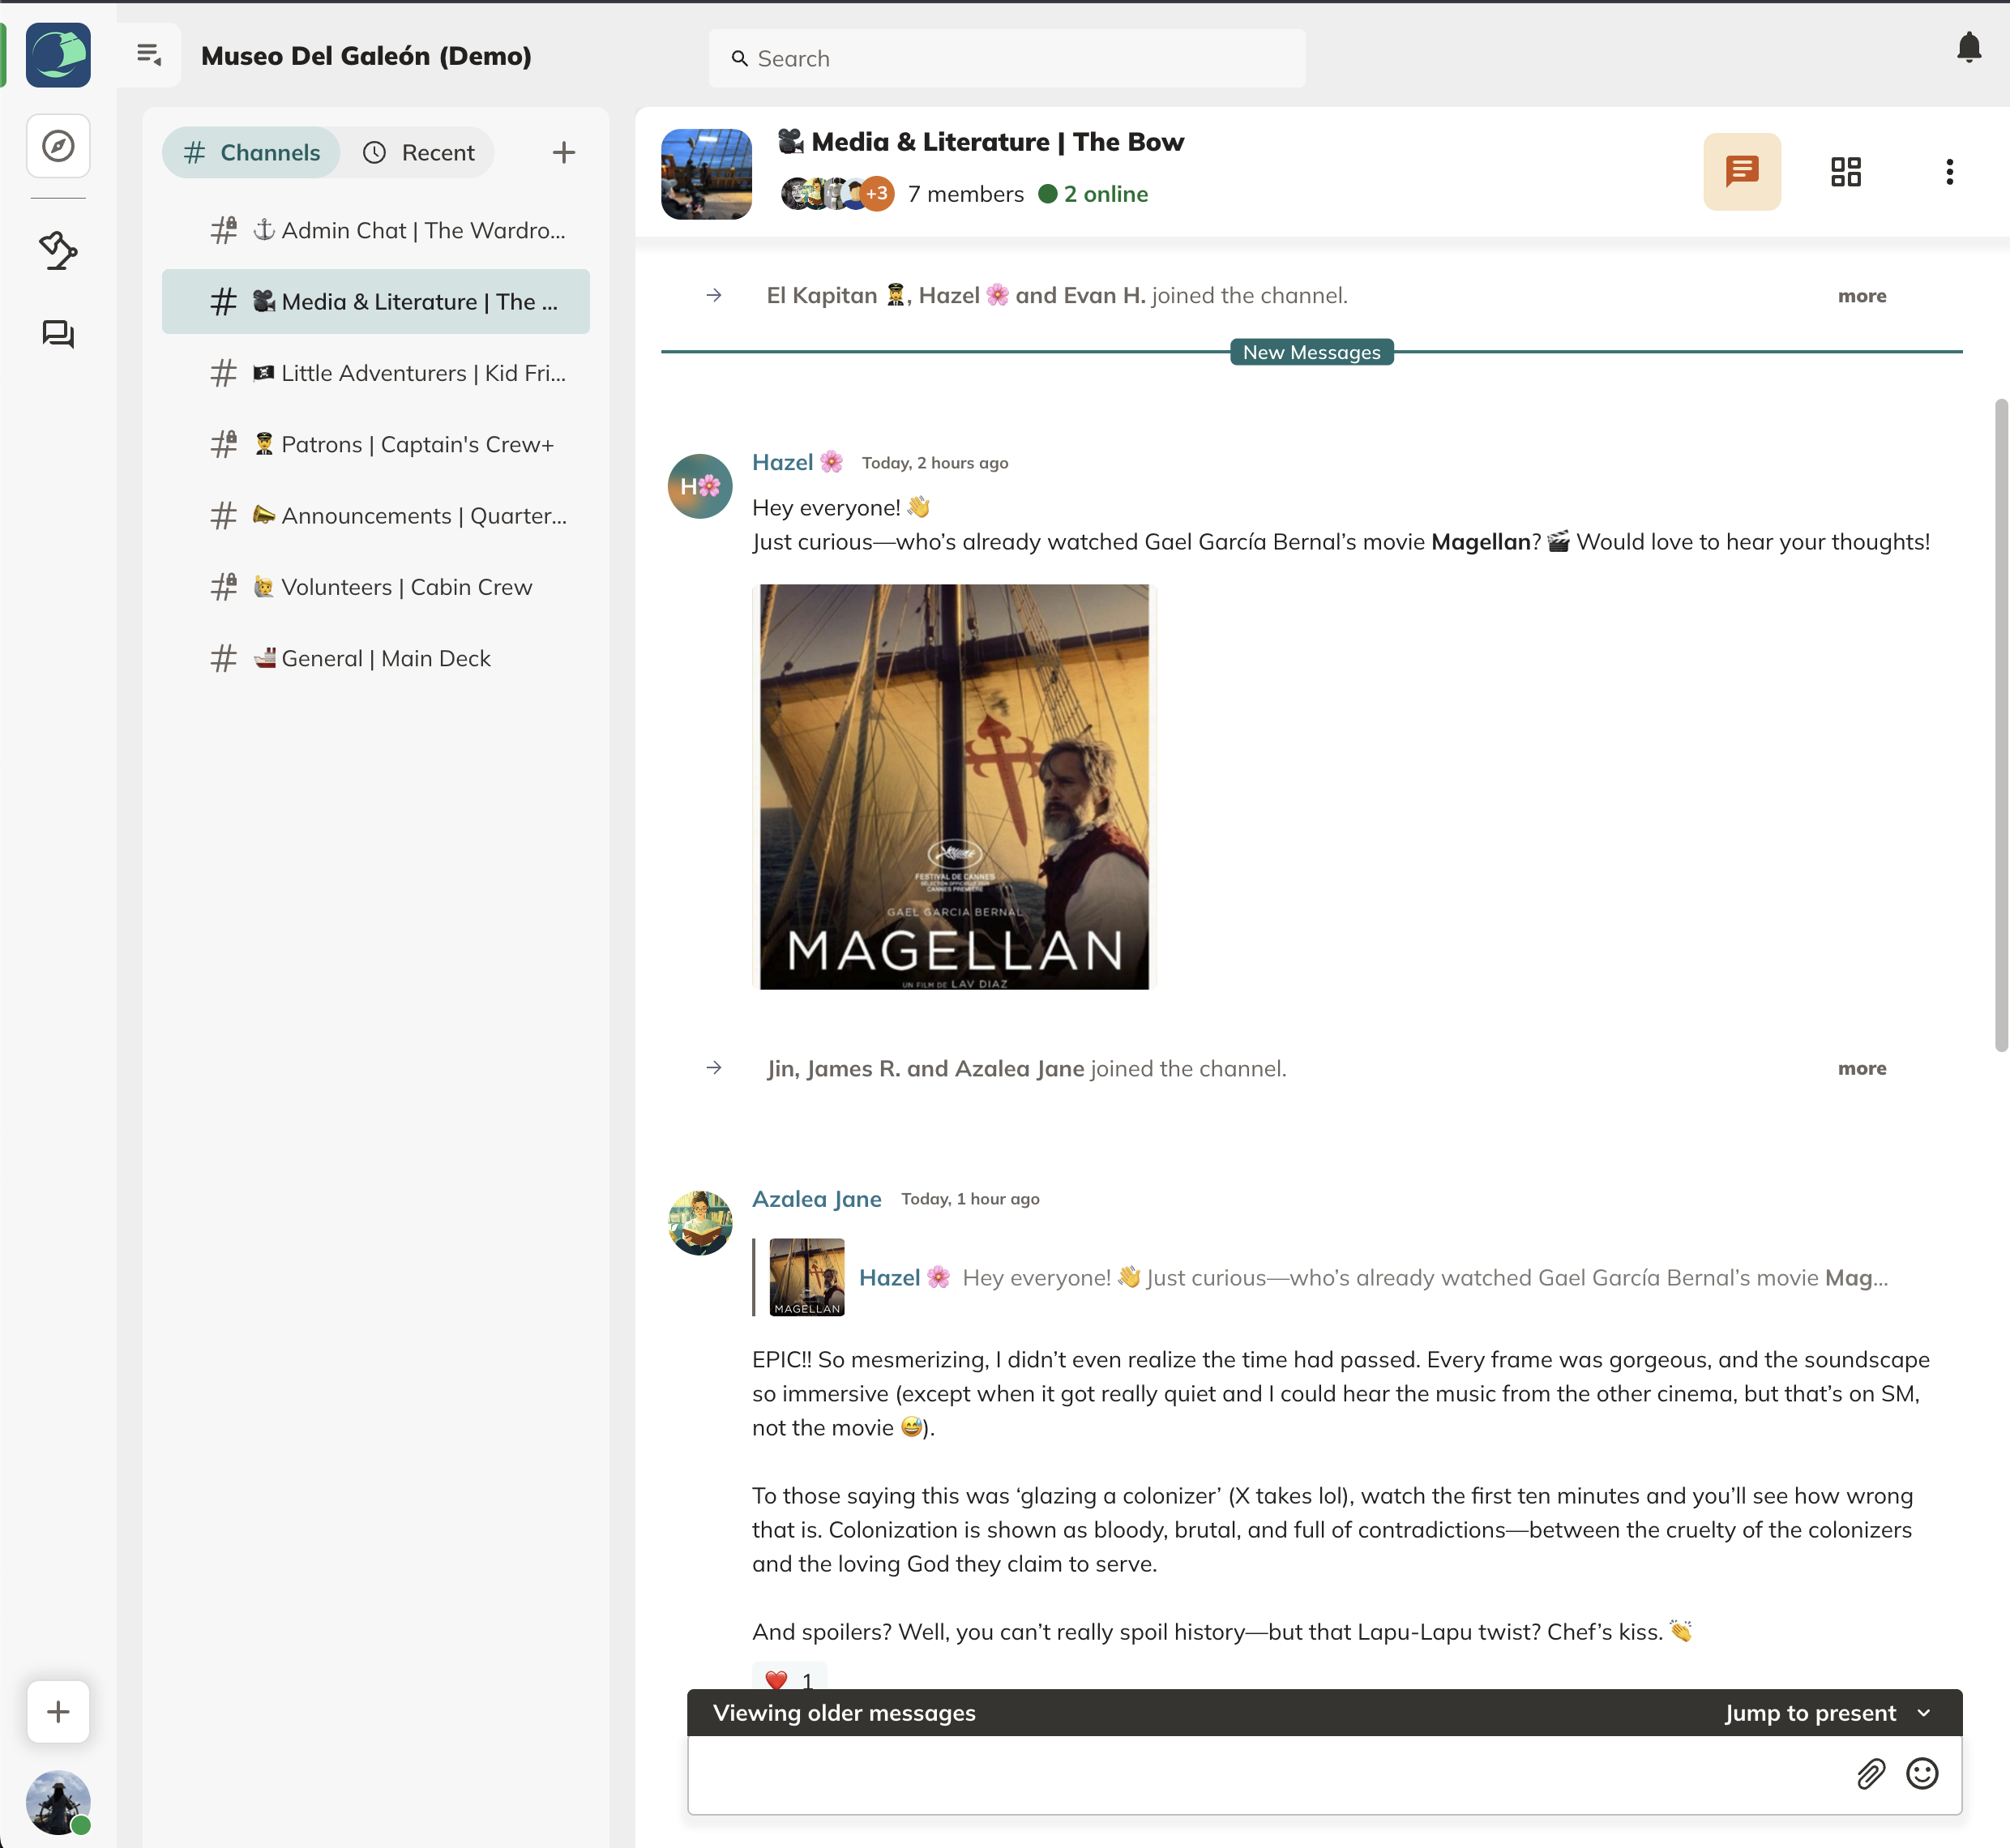Collapse the sidebar with the menu icon
Screen dimensions: 2010x1848
coord(149,55)
